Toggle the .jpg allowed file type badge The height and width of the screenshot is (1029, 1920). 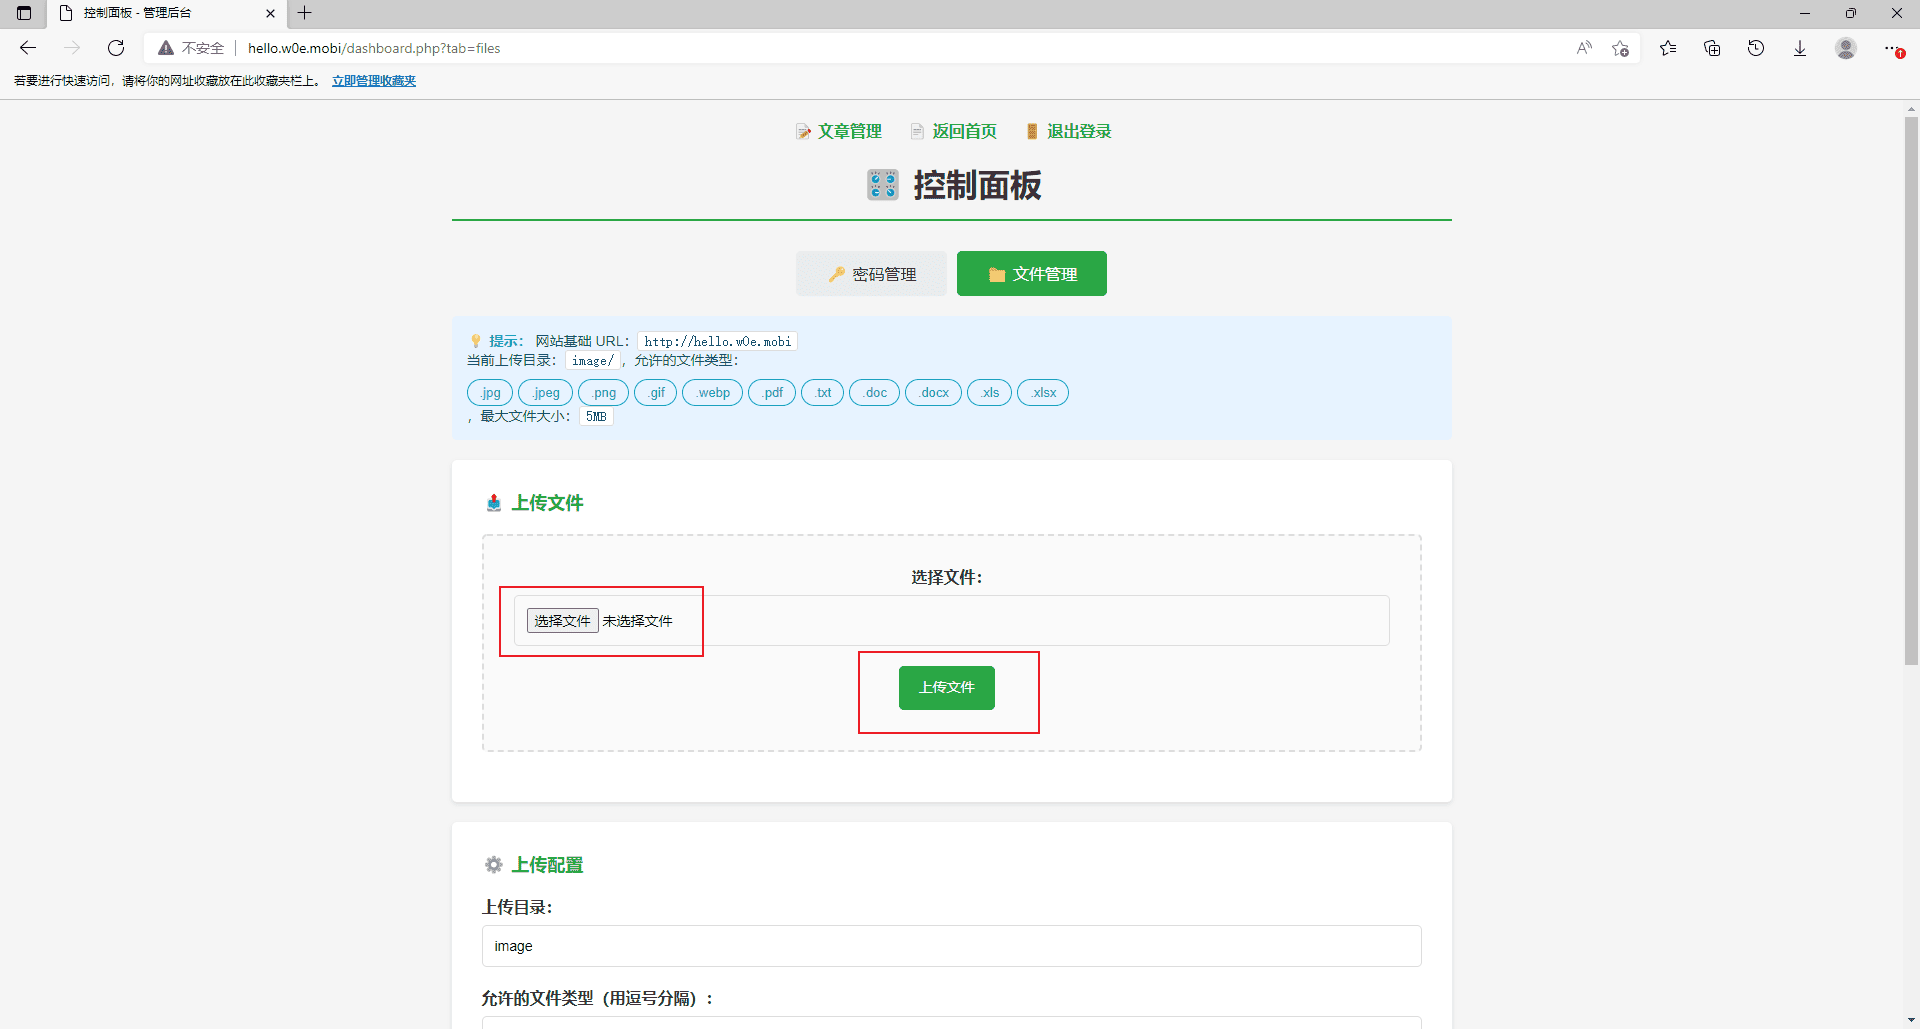[x=489, y=392]
